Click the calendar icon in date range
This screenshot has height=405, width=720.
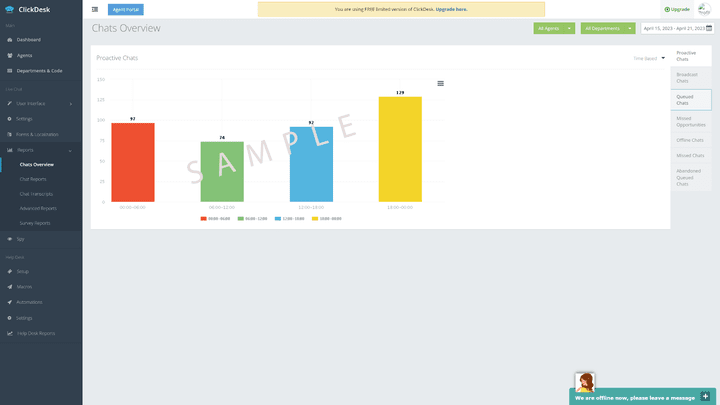(709, 28)
